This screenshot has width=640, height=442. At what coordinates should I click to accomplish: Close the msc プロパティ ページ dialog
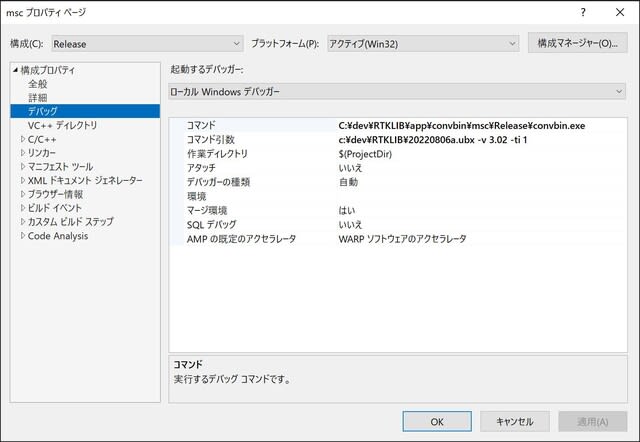tap(620, 12)
